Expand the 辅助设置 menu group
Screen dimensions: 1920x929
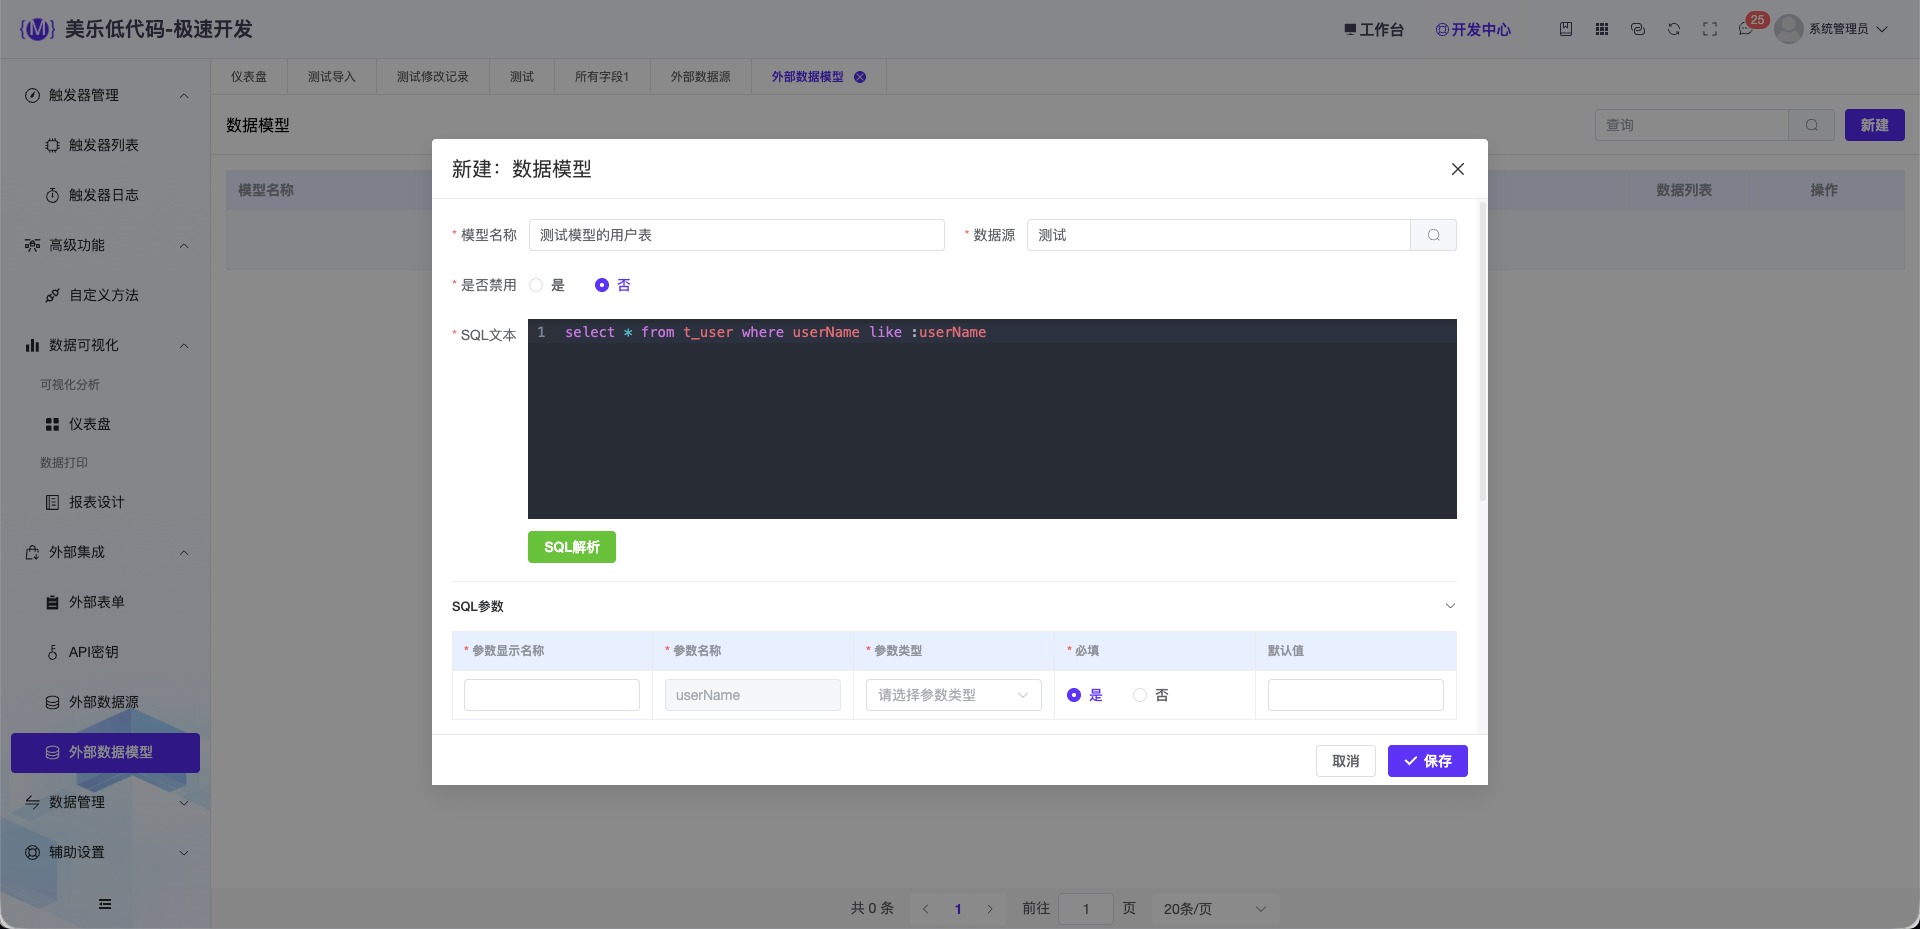pos(184,853)
